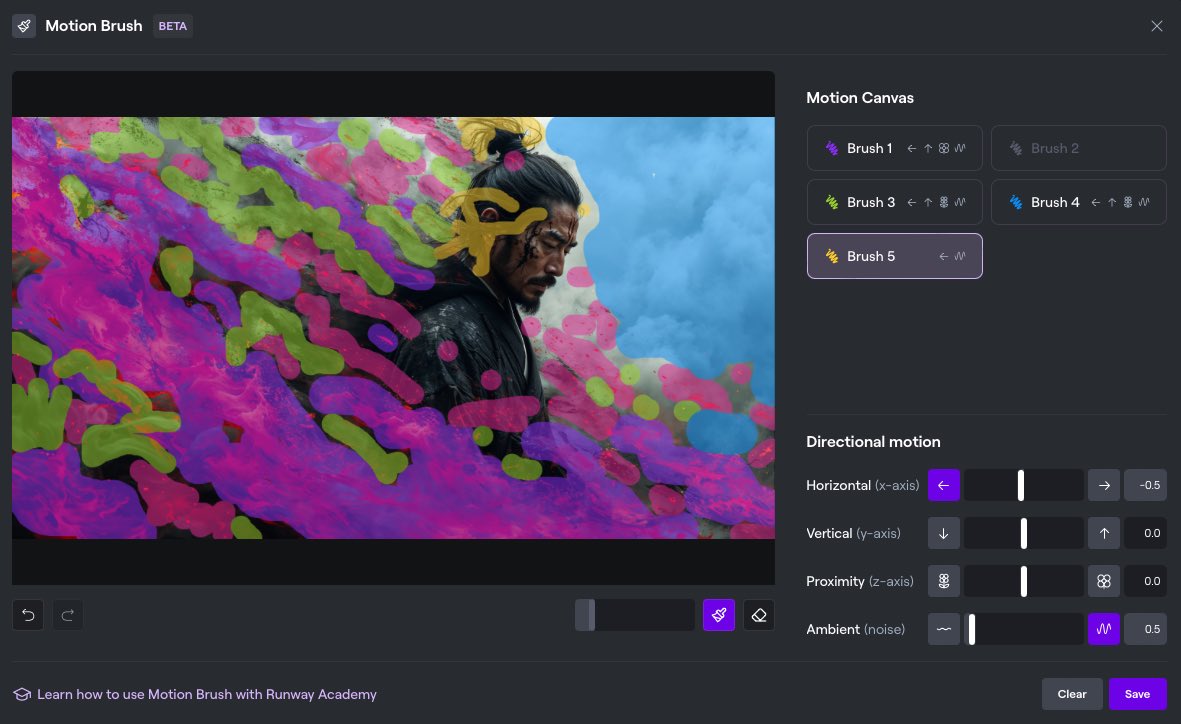
Task: Select Brush 1 in Motion Canvas
Action: [894, 148]
